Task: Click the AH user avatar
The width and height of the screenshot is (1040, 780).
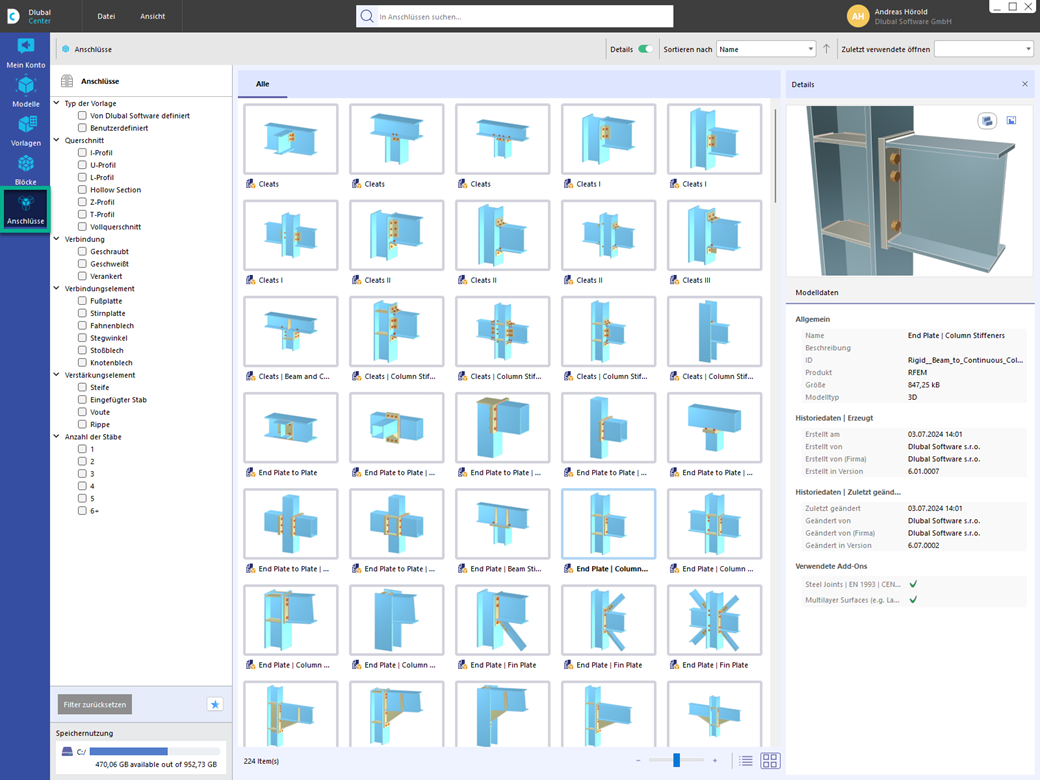Action: pyautogui.click(x=858, y=16)
